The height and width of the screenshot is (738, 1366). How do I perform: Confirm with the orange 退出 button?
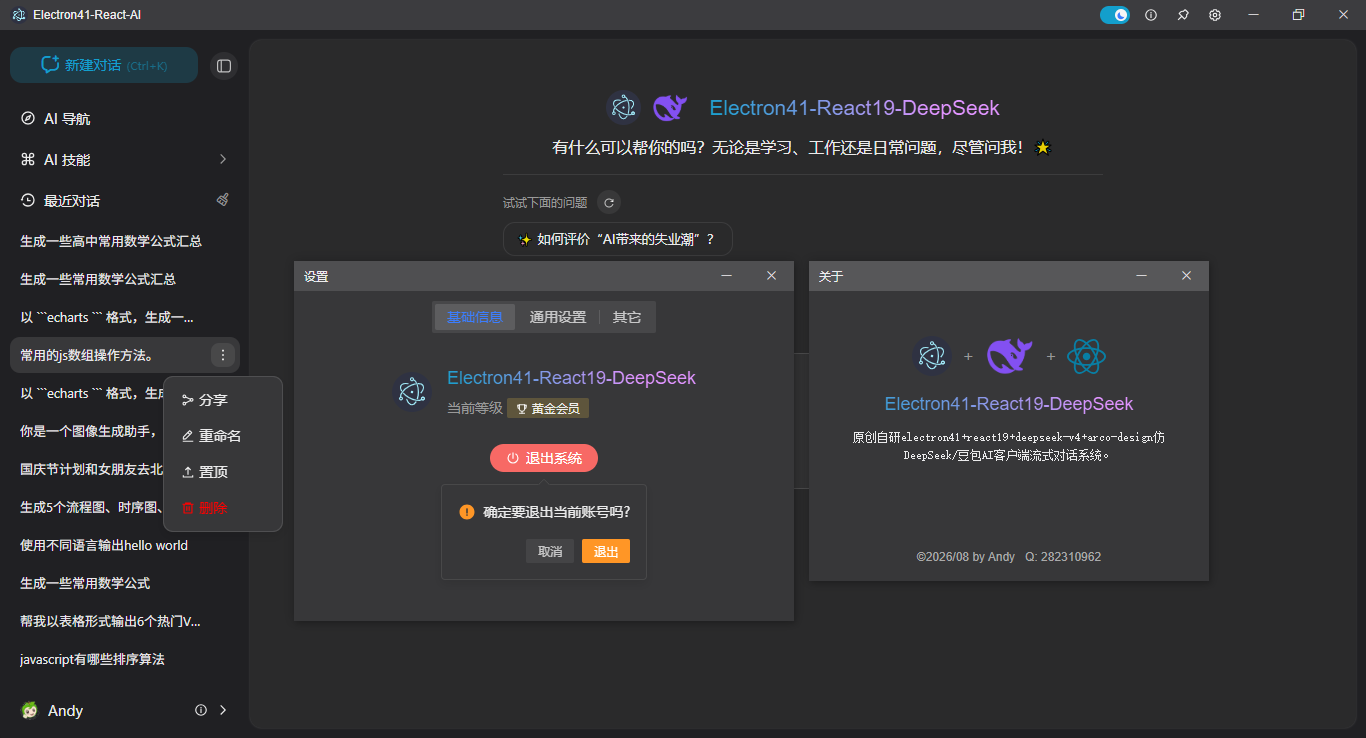click(606, 551)
